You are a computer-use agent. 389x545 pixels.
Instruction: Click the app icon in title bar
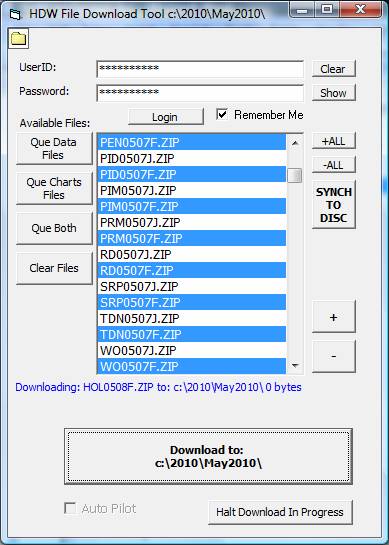tap(15, 15)
